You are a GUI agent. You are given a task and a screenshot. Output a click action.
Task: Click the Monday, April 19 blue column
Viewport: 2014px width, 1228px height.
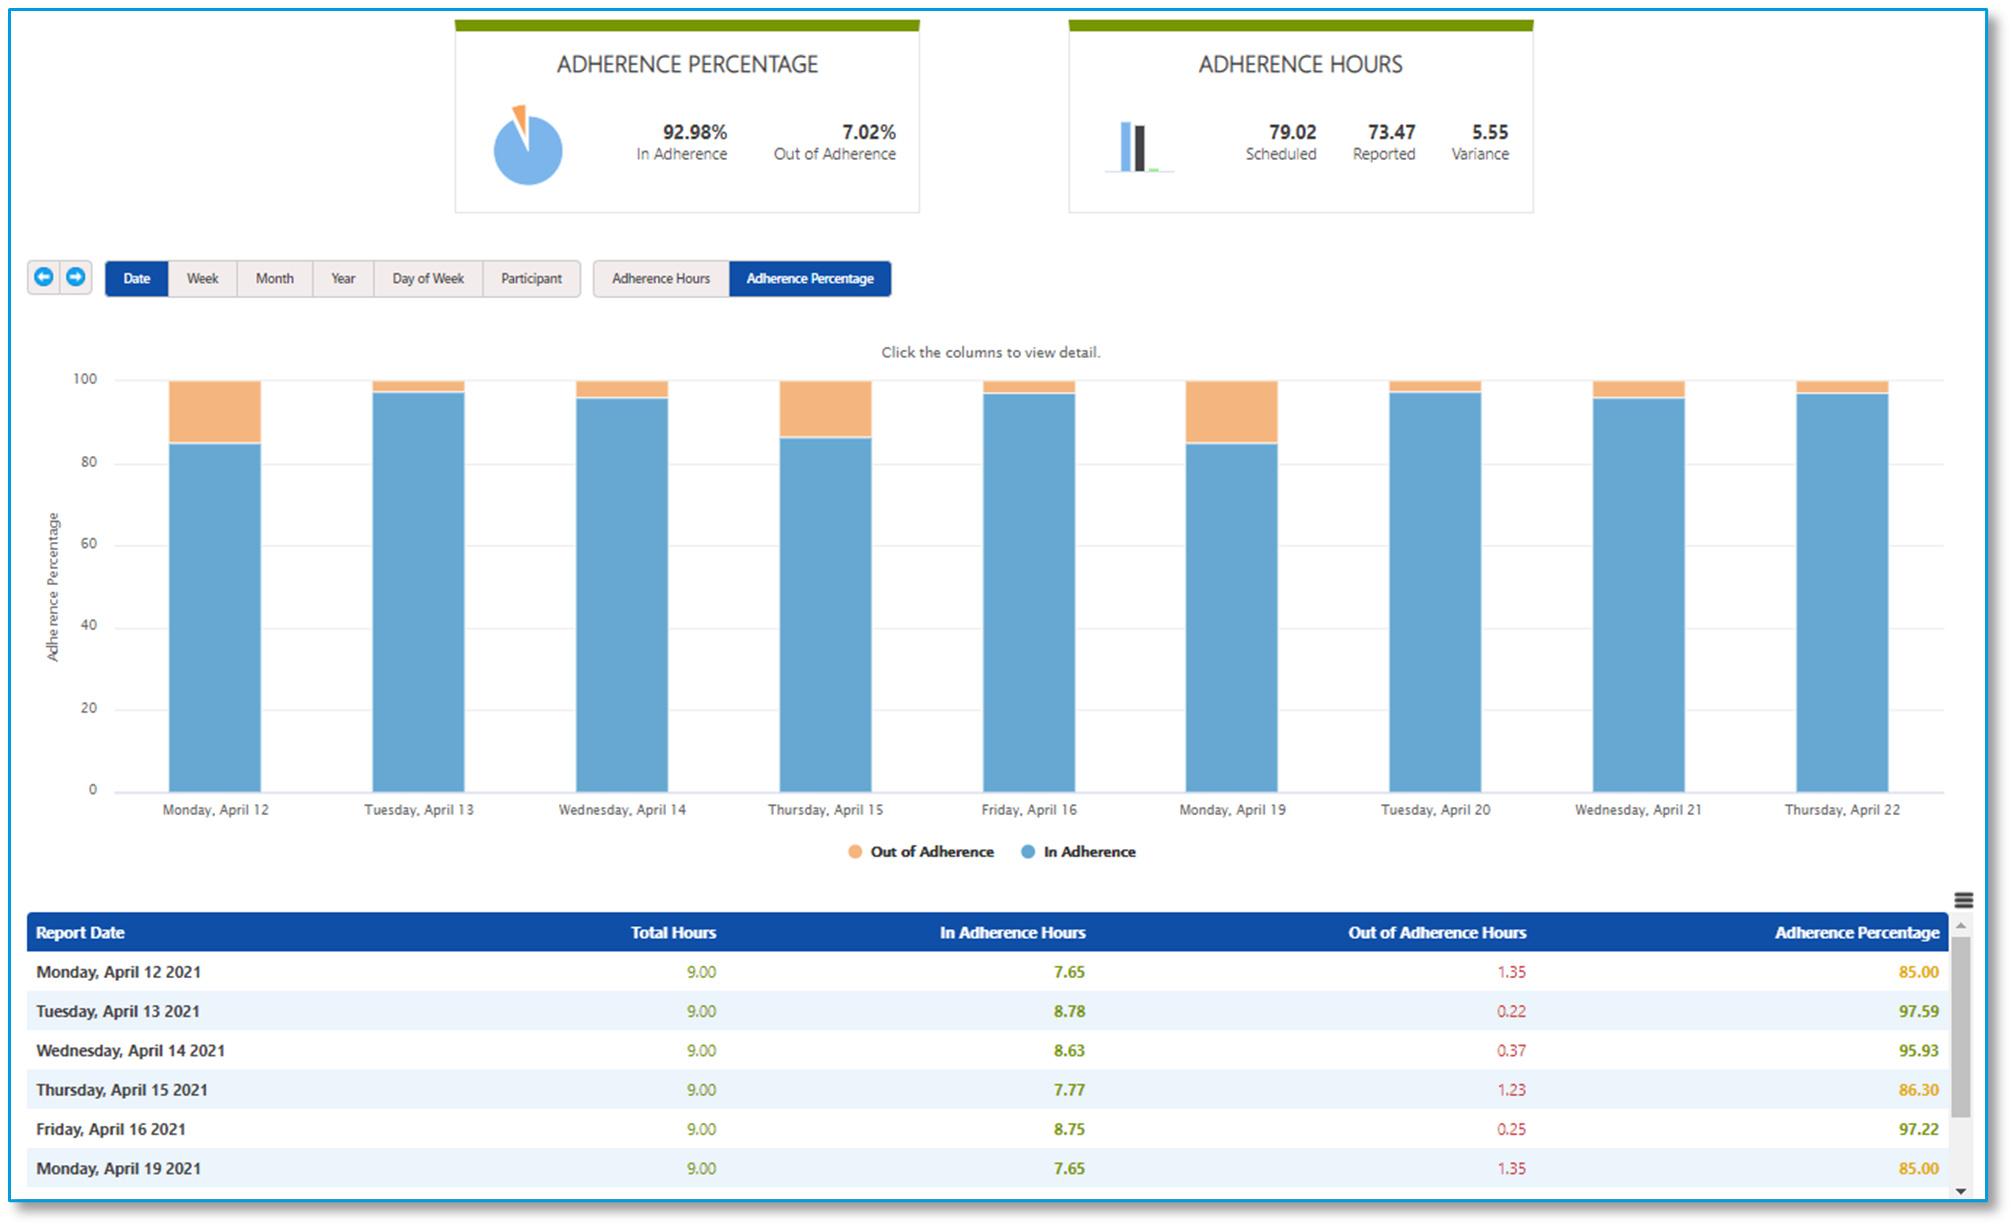click(1232, 617)
